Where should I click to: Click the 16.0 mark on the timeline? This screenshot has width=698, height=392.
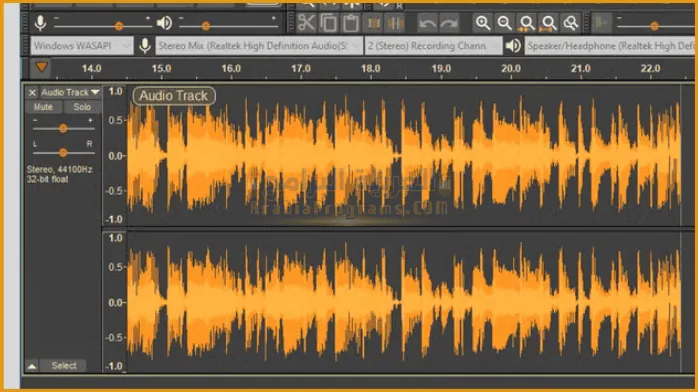coord(231,69)
